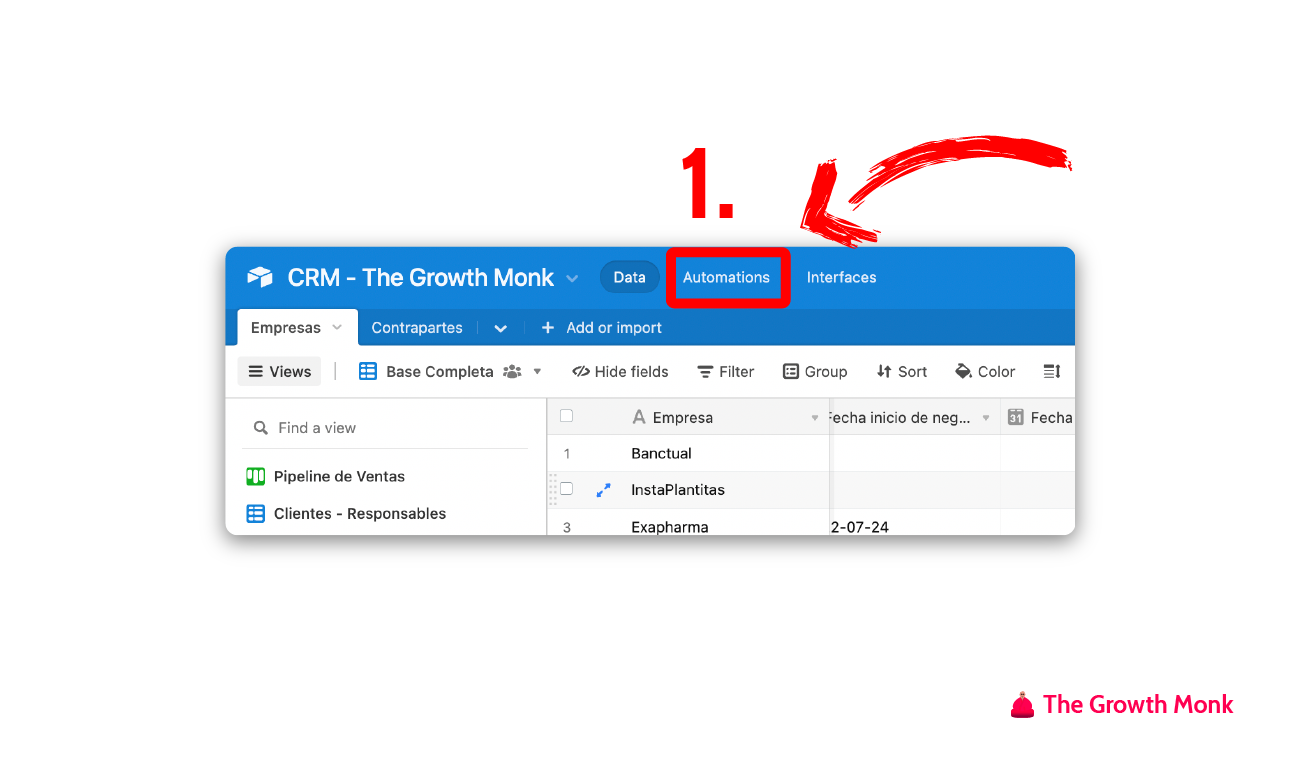Open the Base Completa view name

[x=440, y=371]
